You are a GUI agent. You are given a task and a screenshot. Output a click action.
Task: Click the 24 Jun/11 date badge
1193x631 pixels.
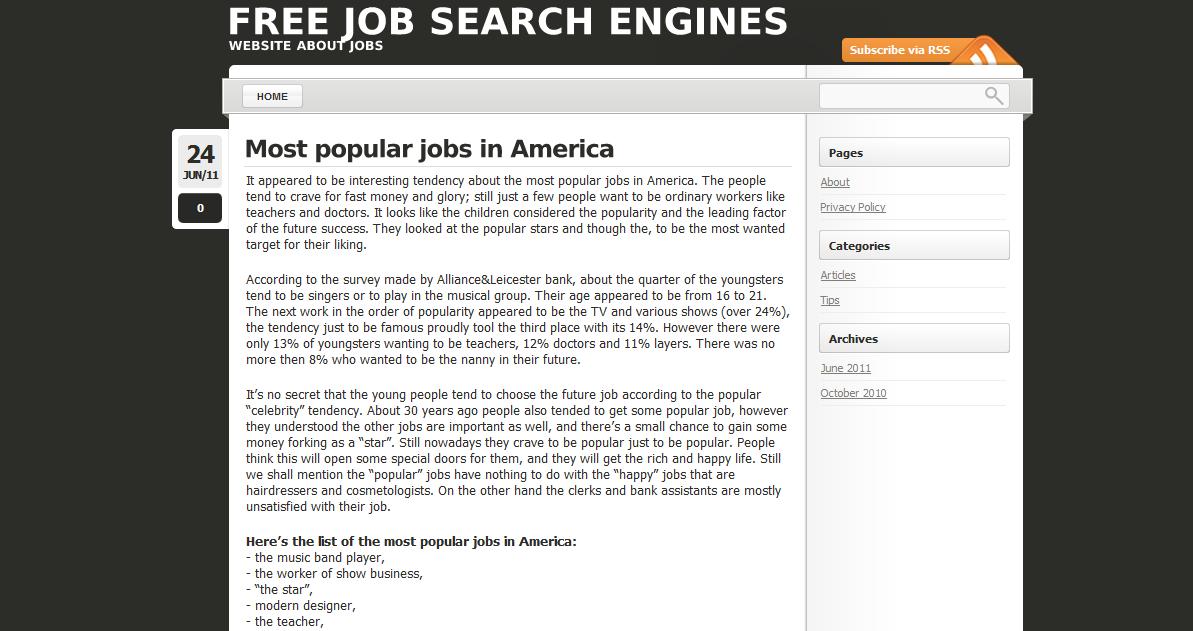[200, 162]
